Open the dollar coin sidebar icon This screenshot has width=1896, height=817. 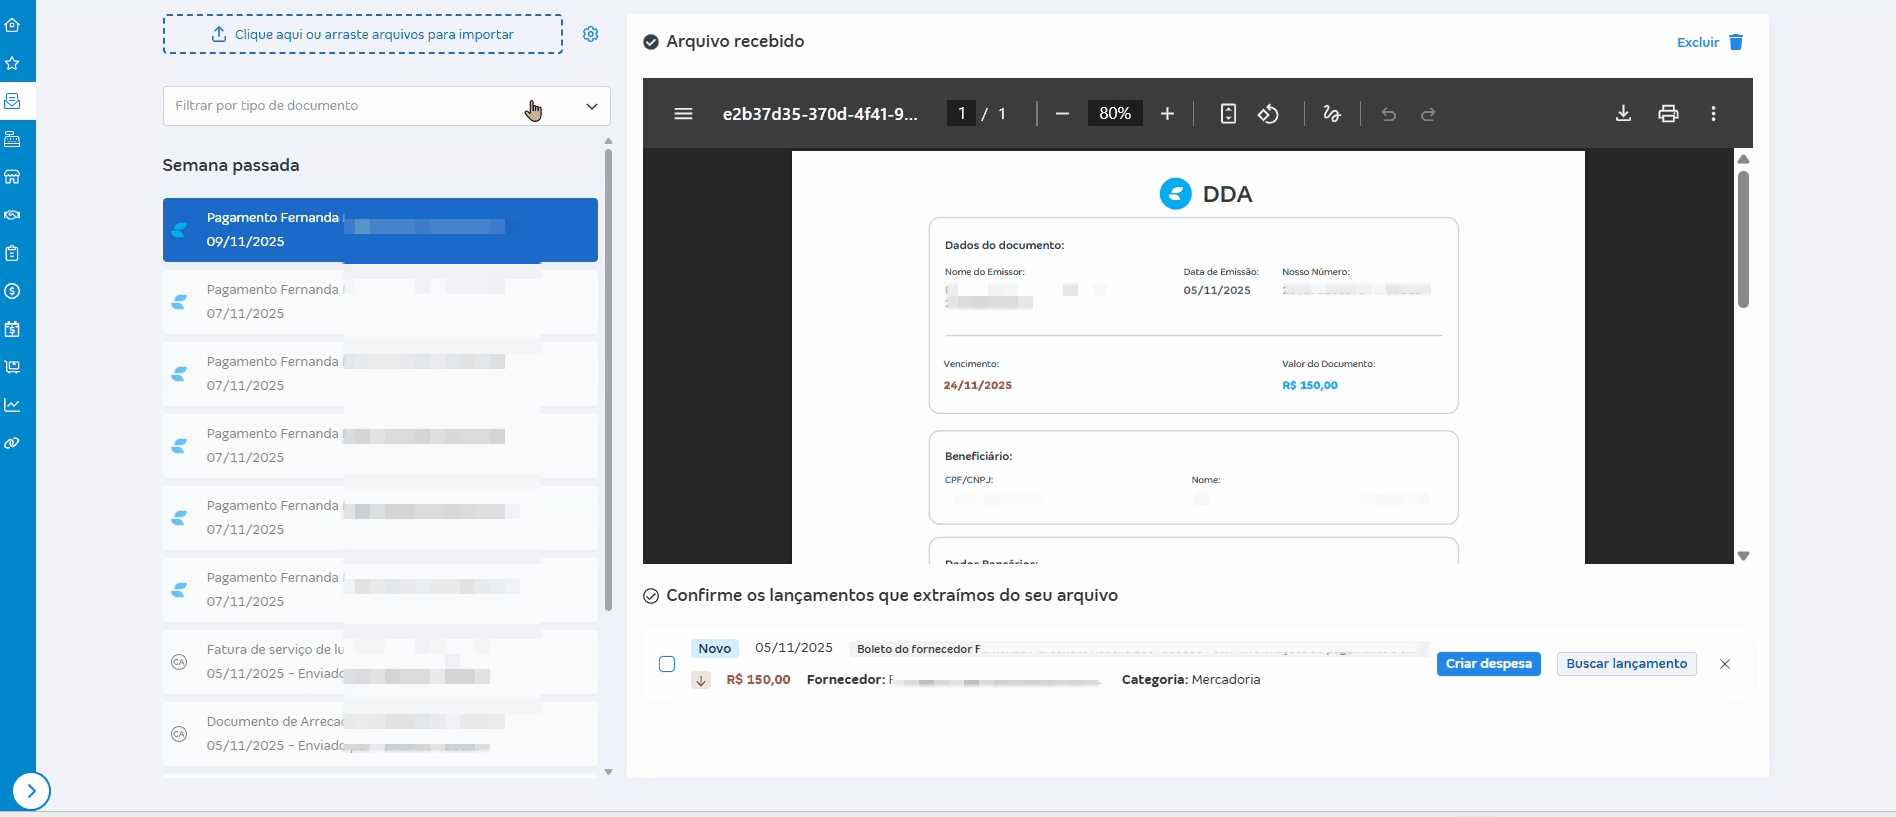[13, 291]
